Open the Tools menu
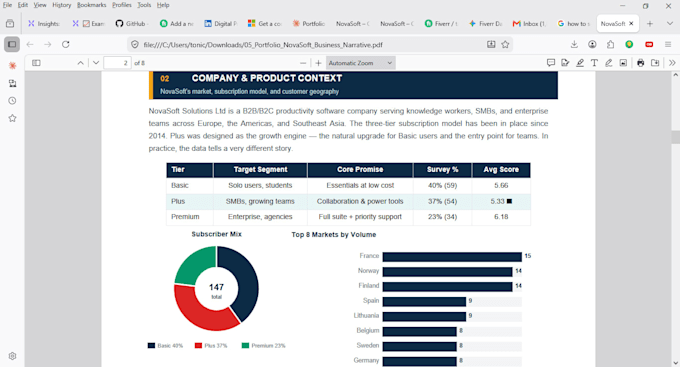The width and height of the screenshot is (680, 367). tap(144, 5)
